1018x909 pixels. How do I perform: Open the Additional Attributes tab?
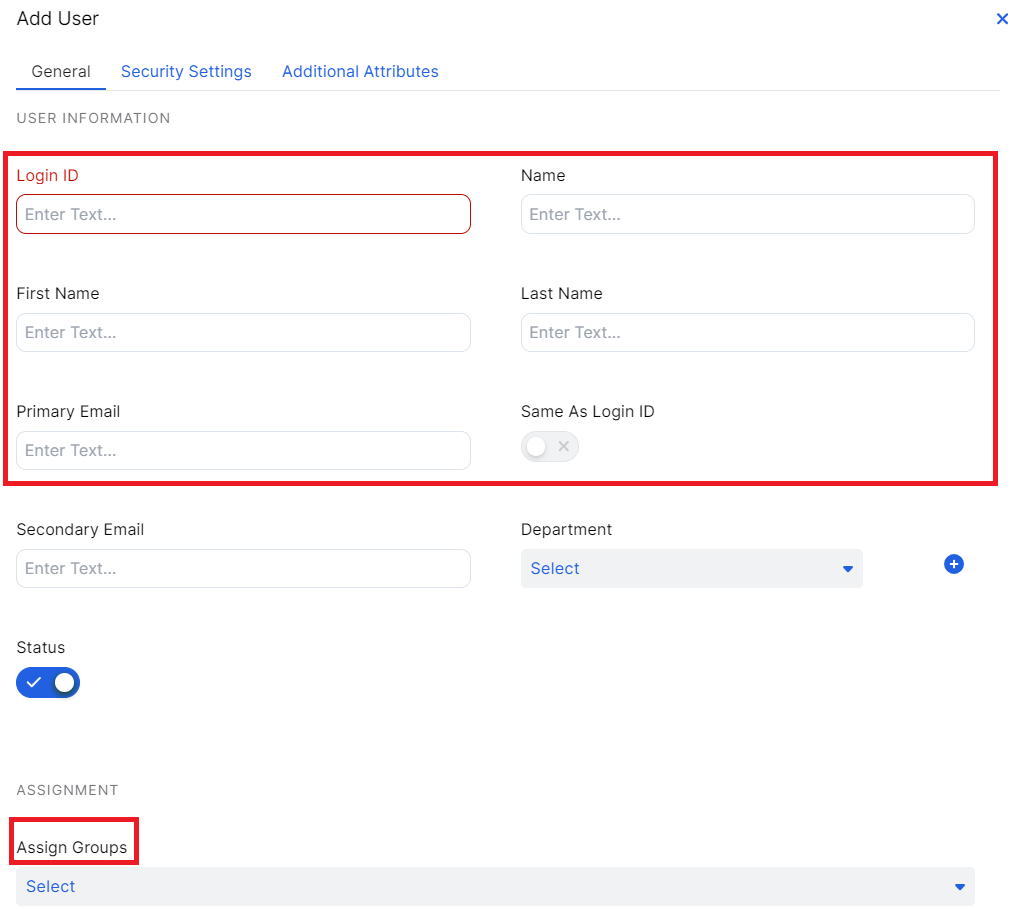[x=360, y=72]
